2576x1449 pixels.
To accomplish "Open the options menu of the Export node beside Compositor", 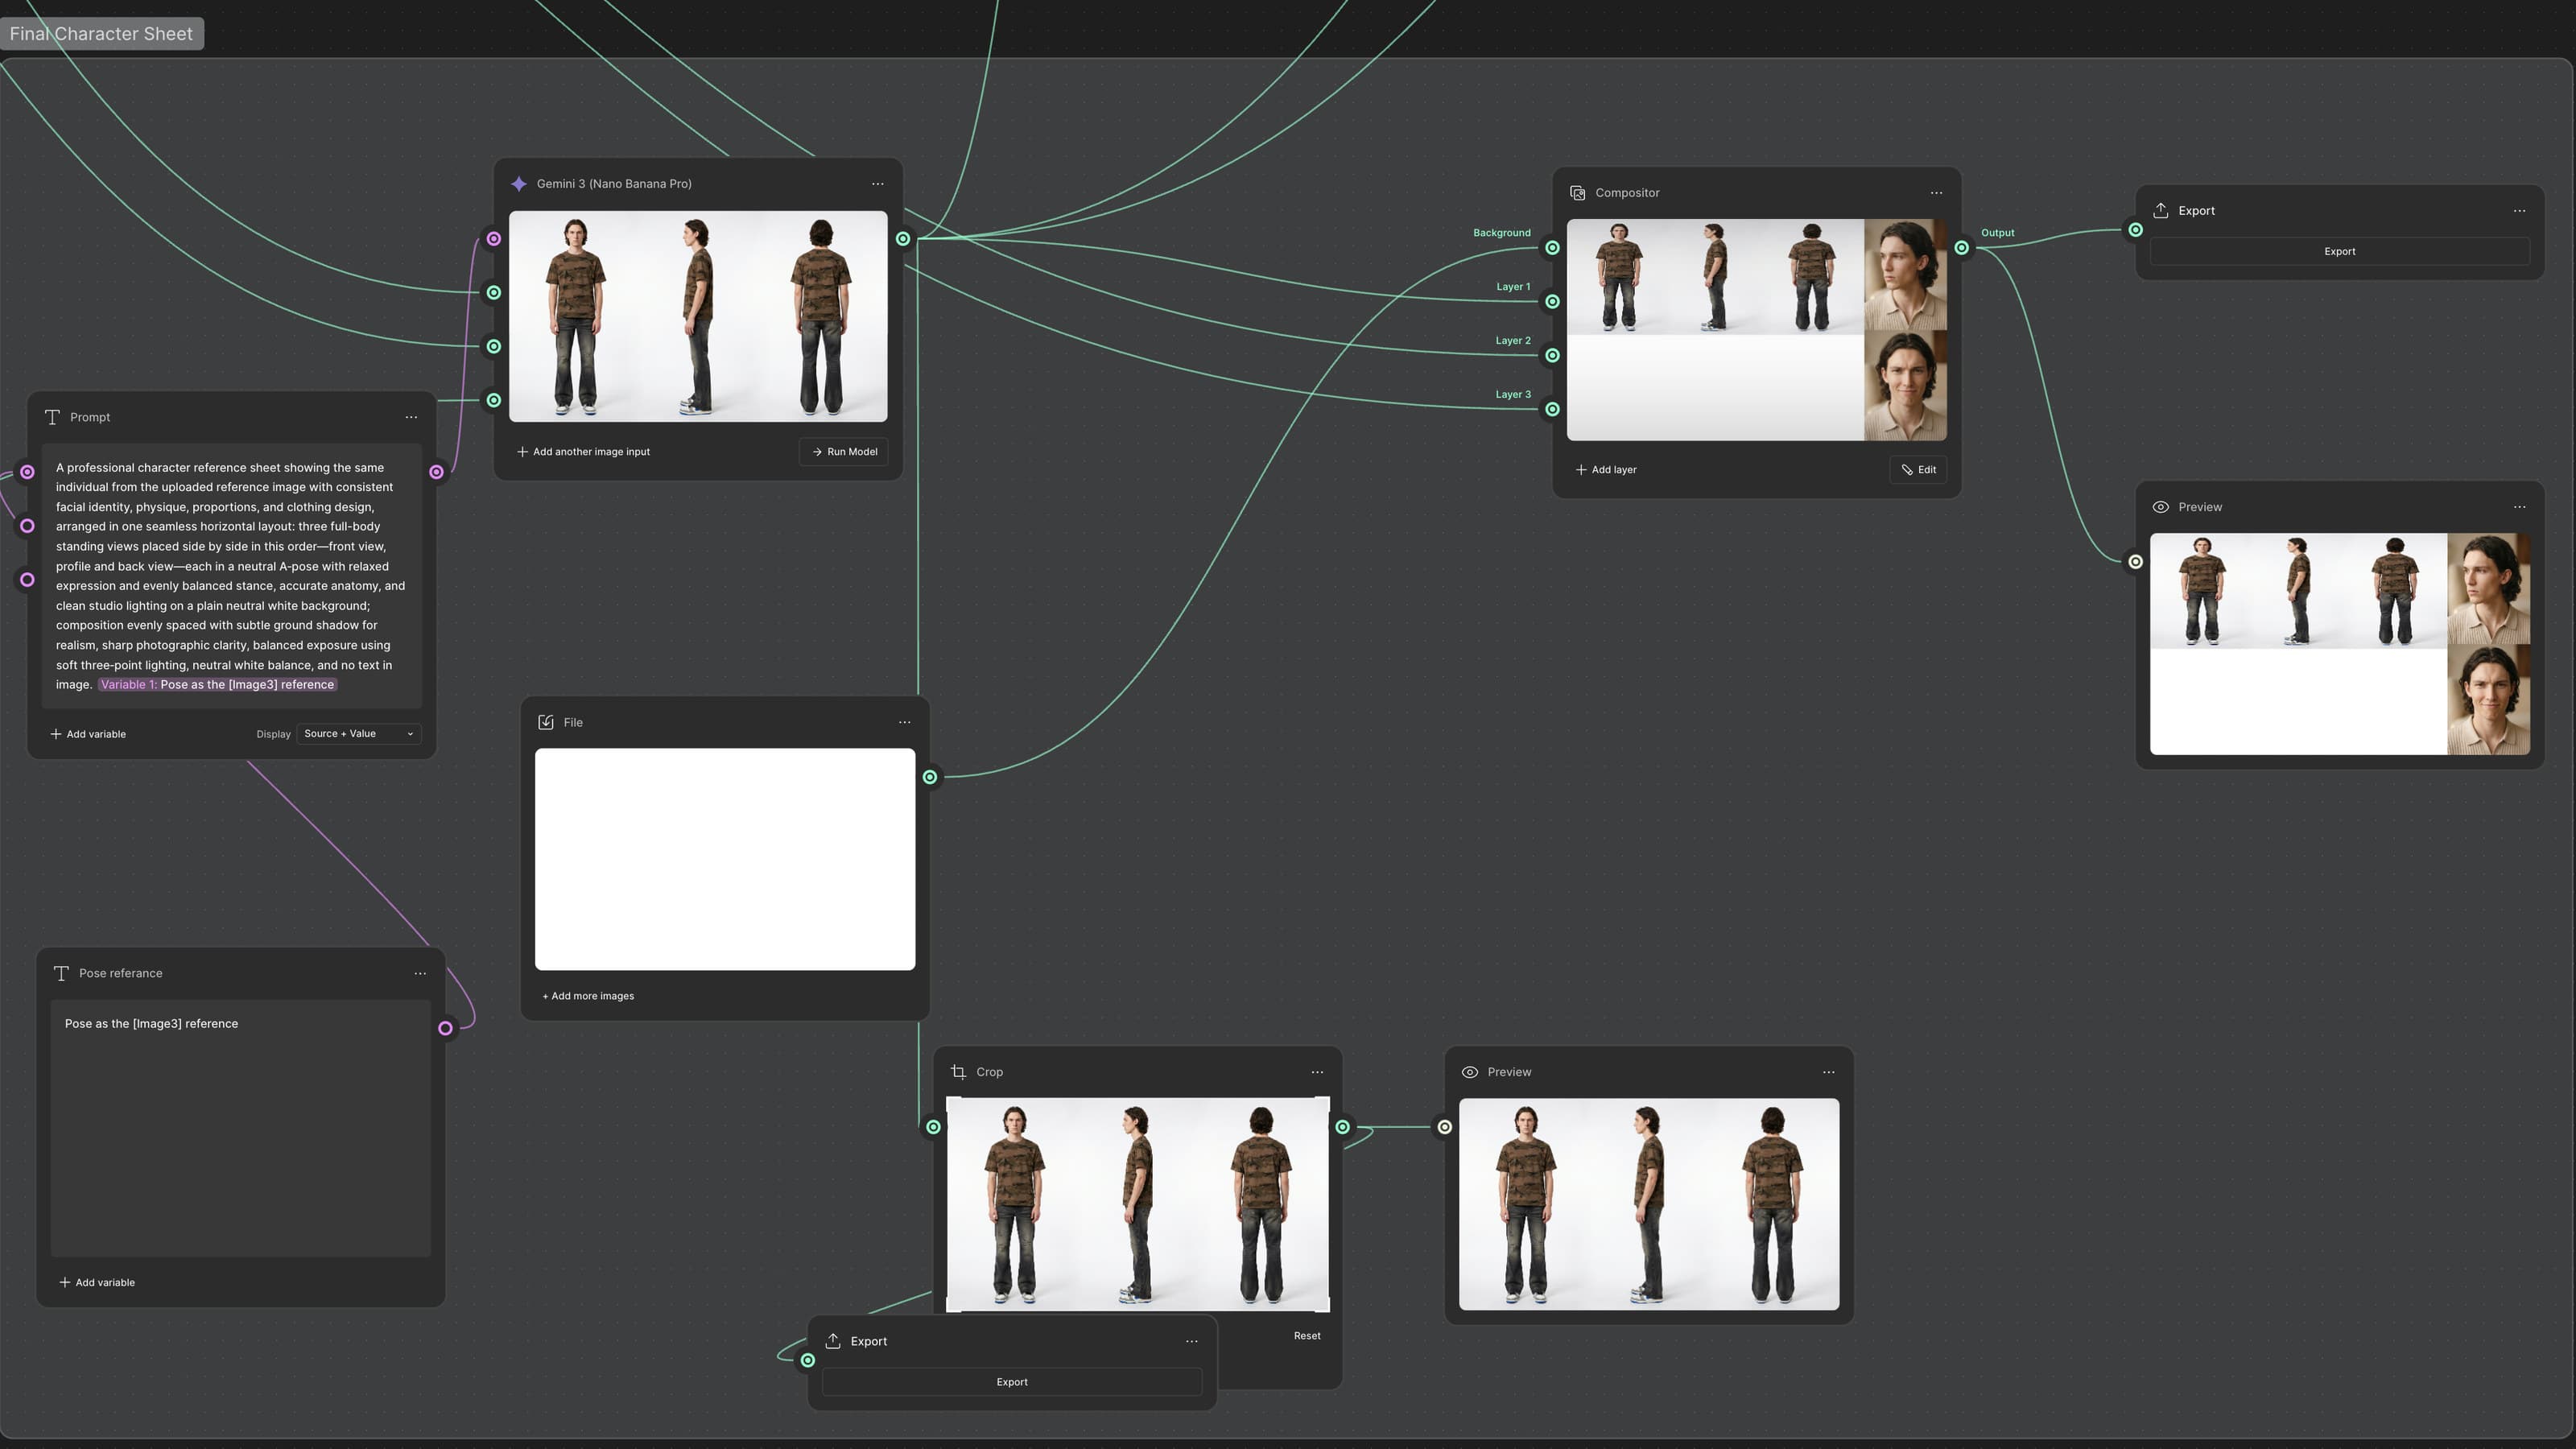I will point(2519,211).
